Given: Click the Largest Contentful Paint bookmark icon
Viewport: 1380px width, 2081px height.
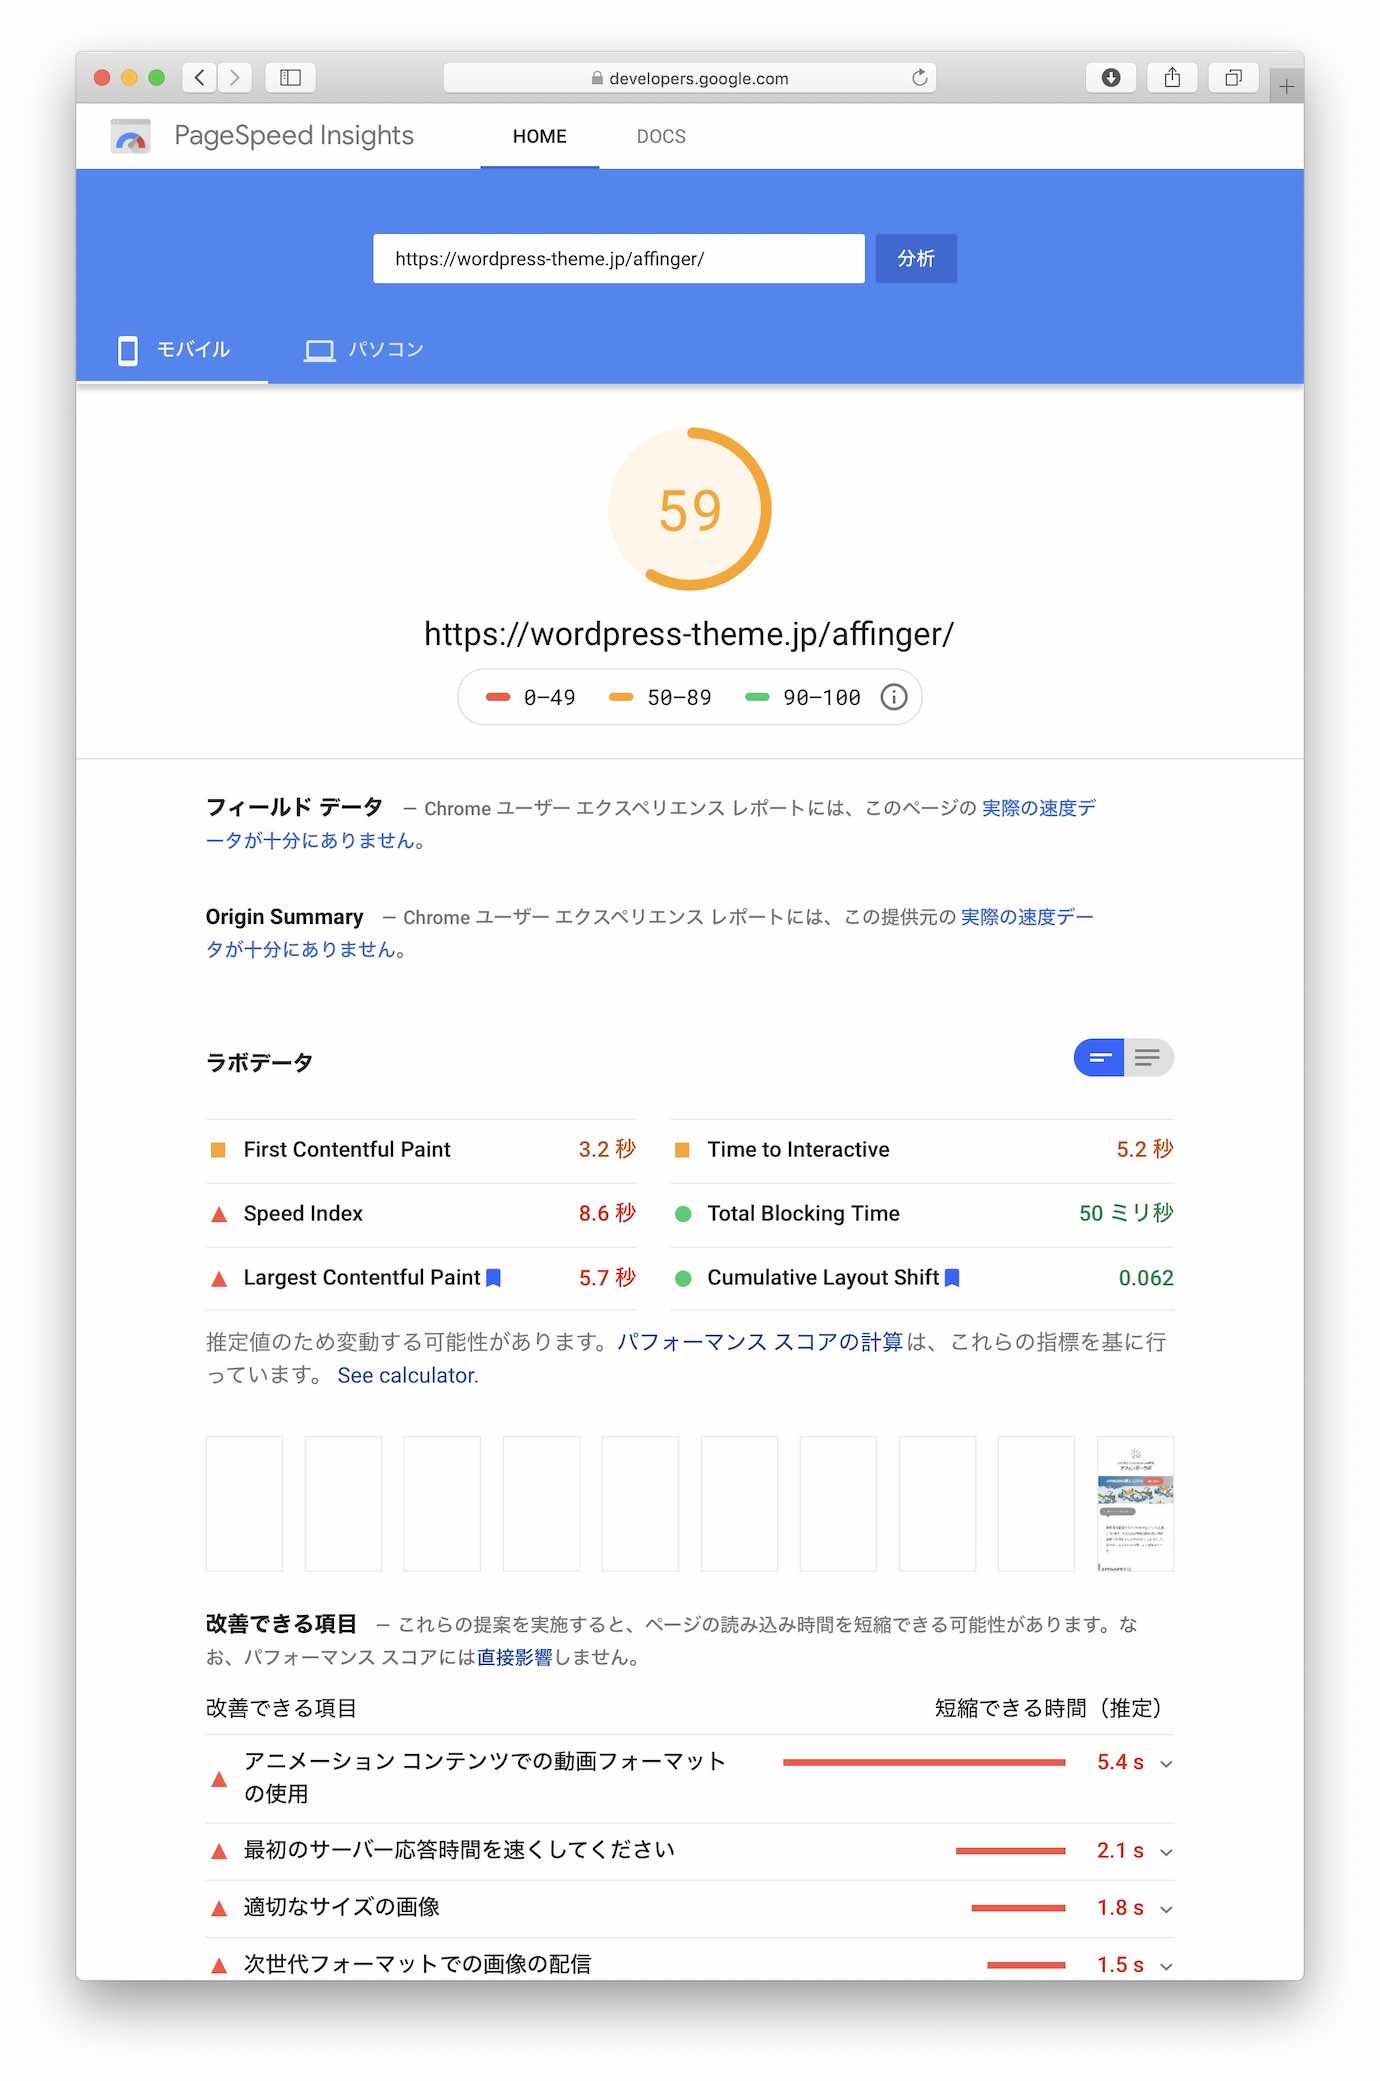Looking at the screenshot, I should pos(493,1278).
